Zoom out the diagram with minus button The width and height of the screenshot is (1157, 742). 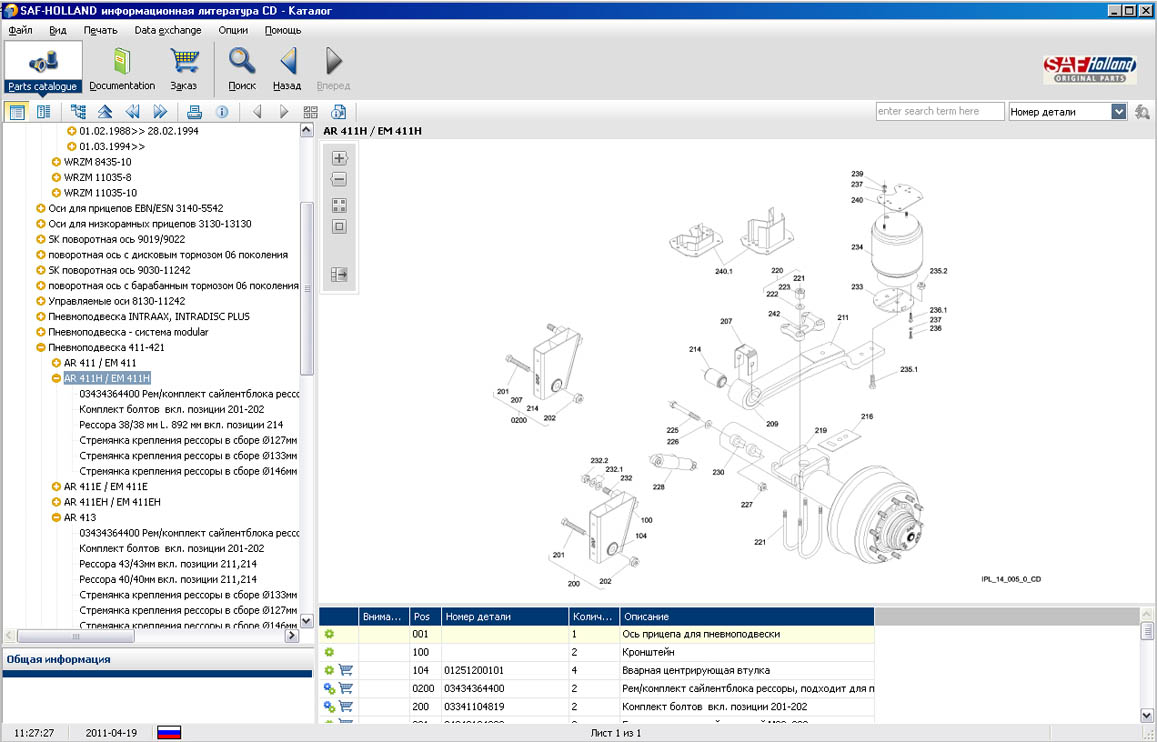[339, 180]
